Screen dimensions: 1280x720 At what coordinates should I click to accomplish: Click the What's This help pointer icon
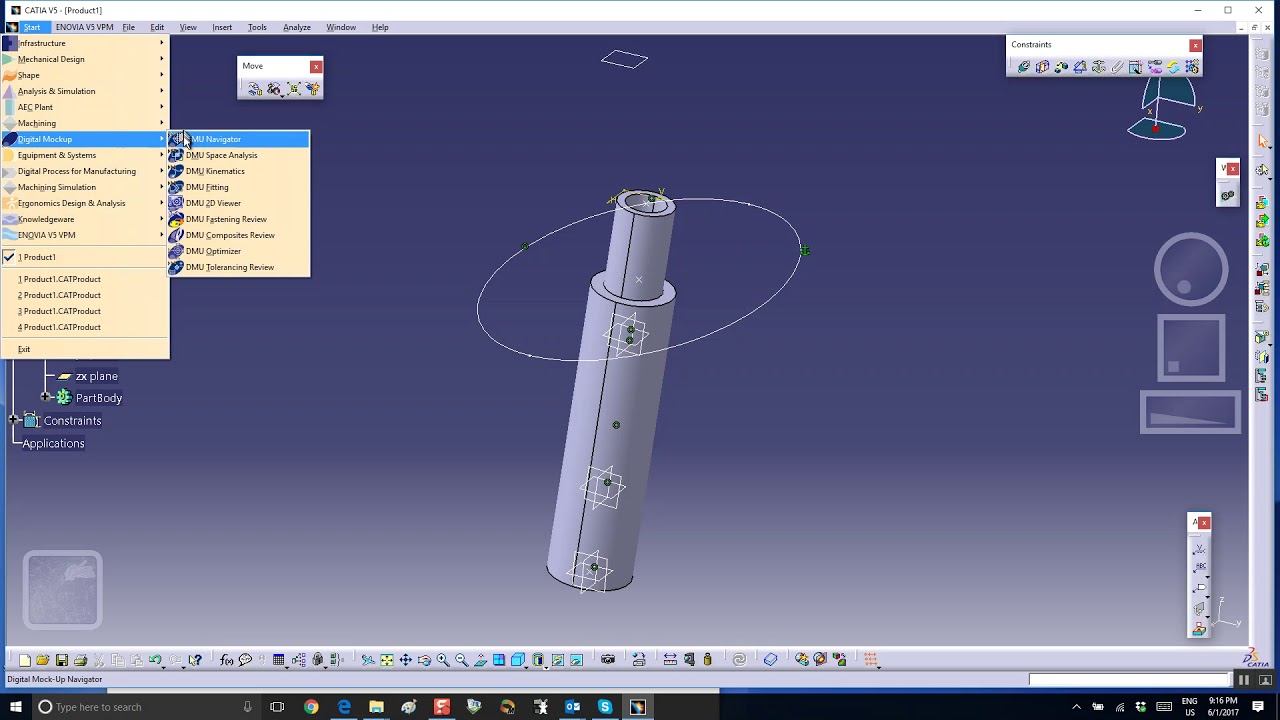click(x=195, y=660)
